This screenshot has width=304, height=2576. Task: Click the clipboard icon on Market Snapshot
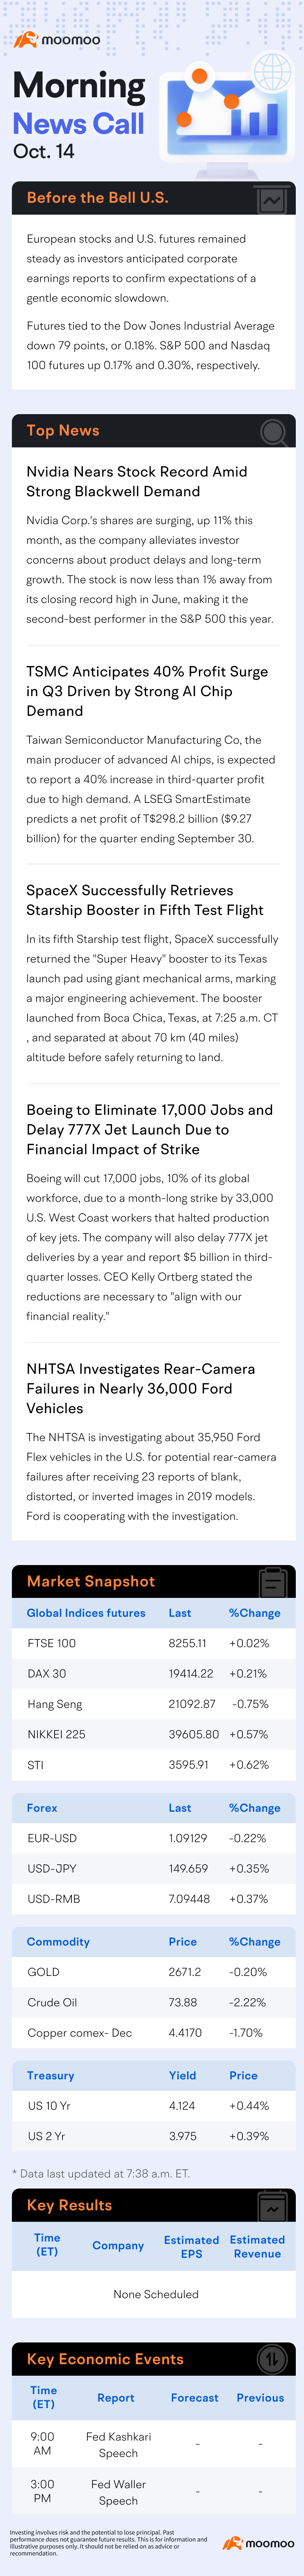(273, 1583)
